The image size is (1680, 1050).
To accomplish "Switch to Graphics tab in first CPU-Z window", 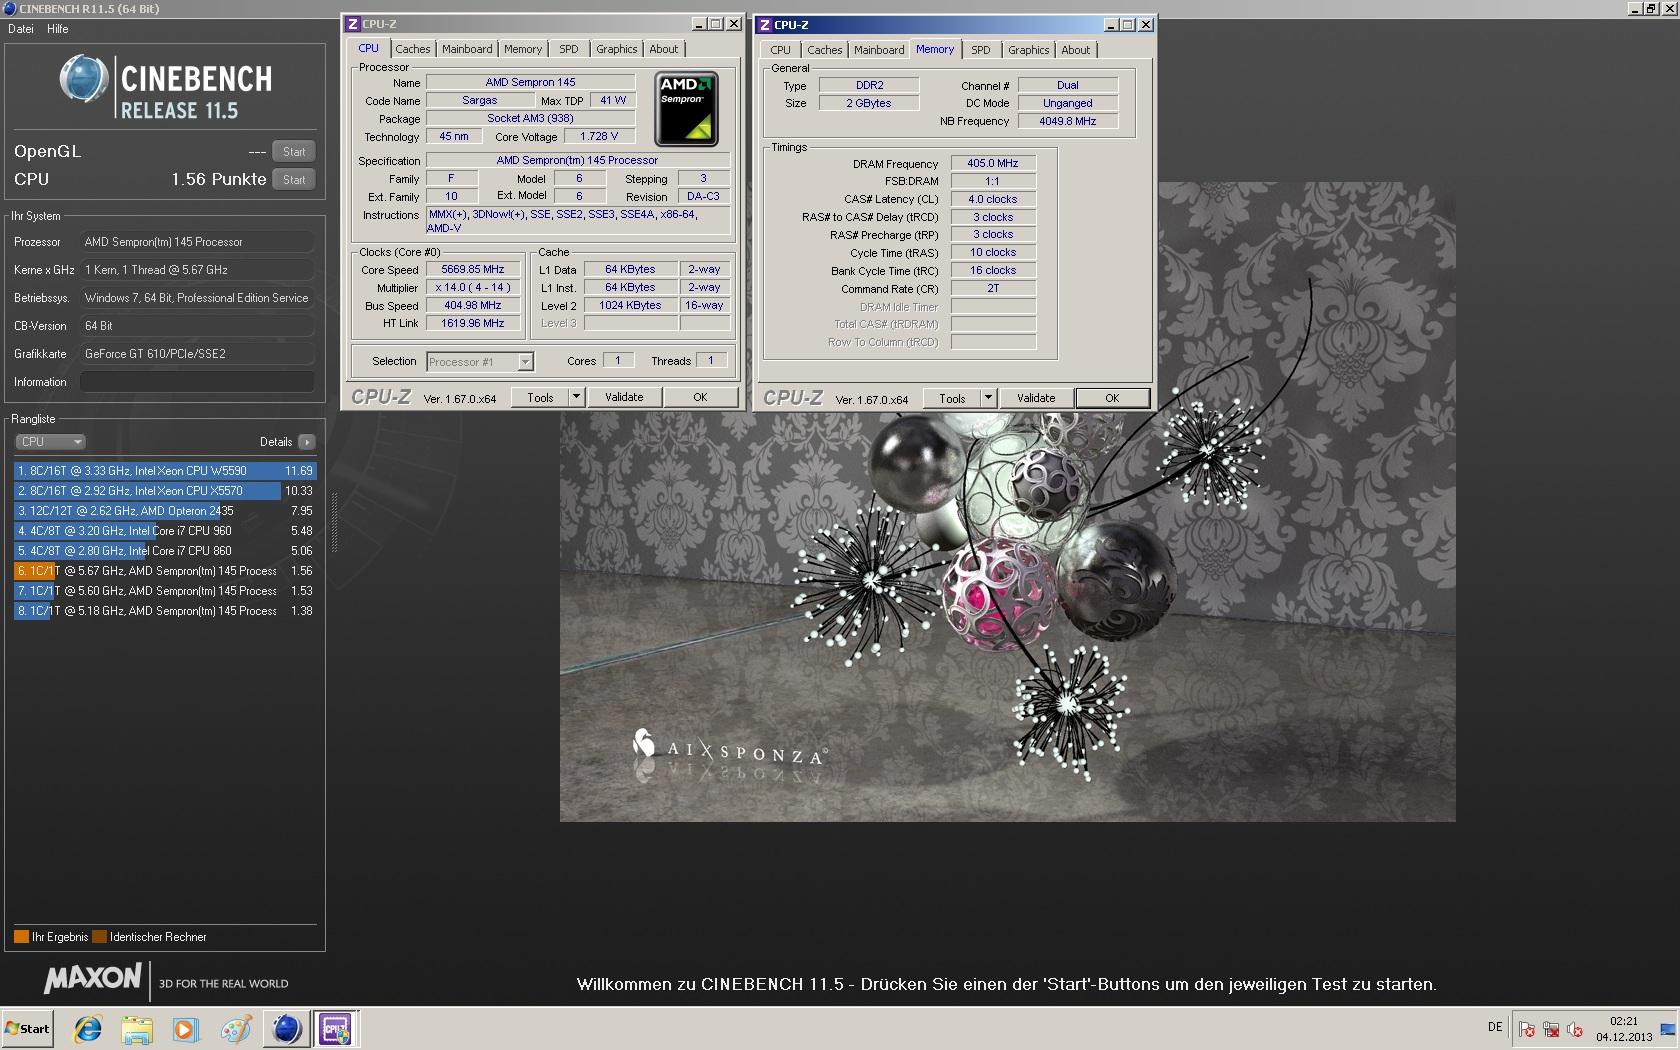I will pos(617,49).
